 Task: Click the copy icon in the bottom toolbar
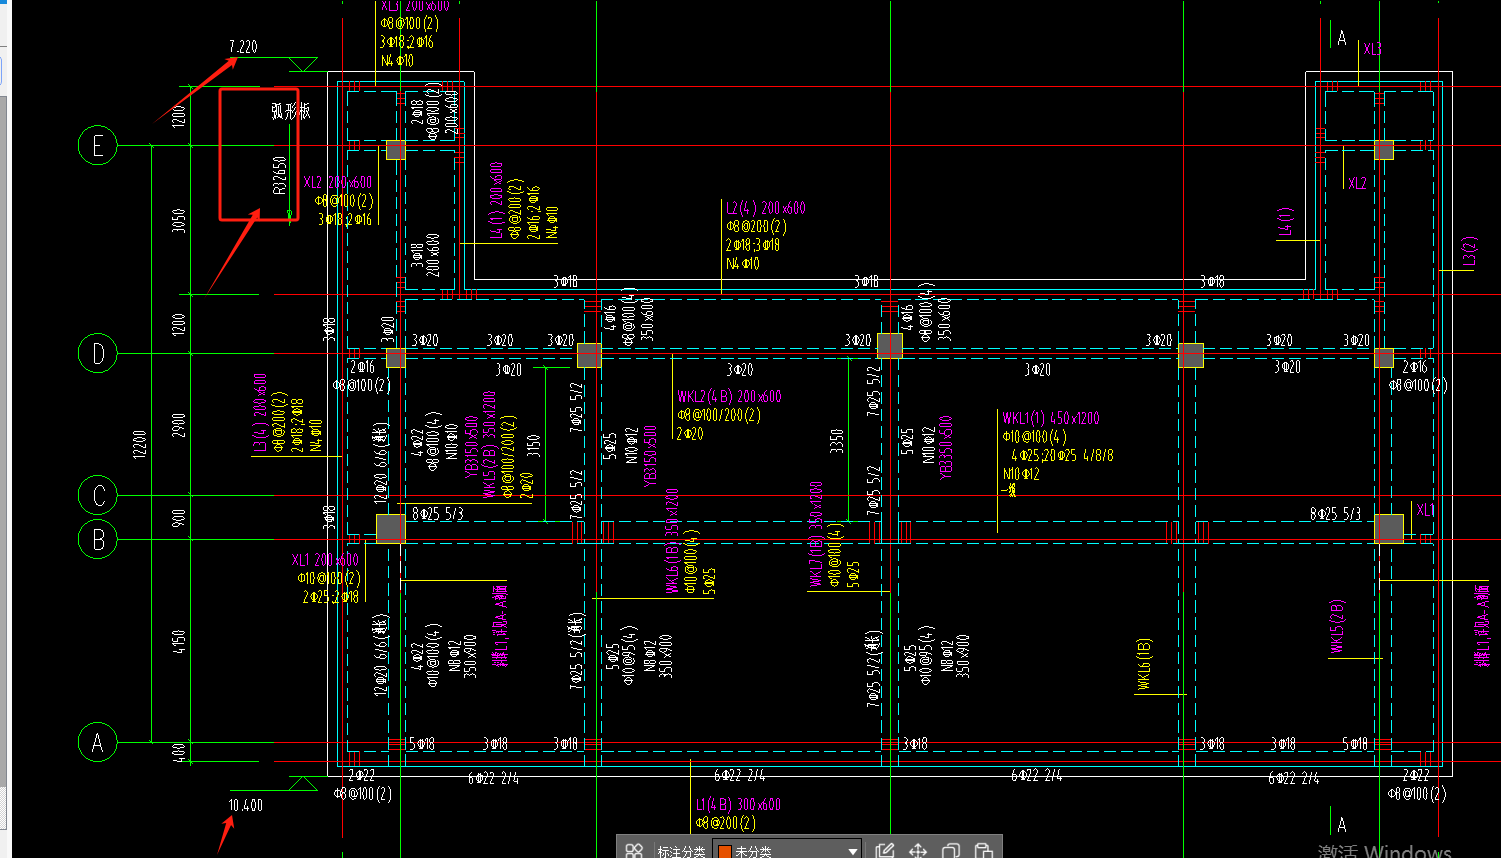[x=951, y=851]
